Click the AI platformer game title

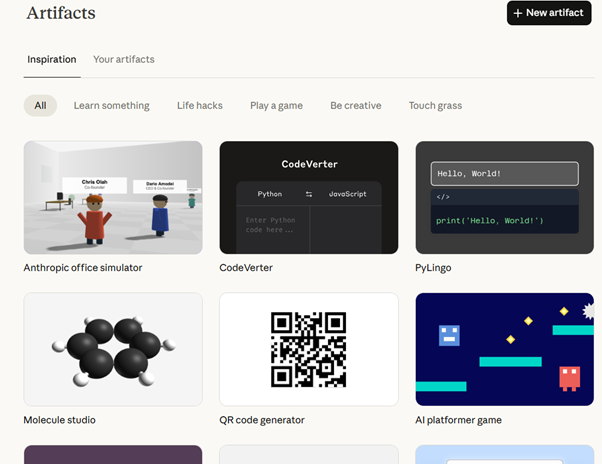[458, 420]
